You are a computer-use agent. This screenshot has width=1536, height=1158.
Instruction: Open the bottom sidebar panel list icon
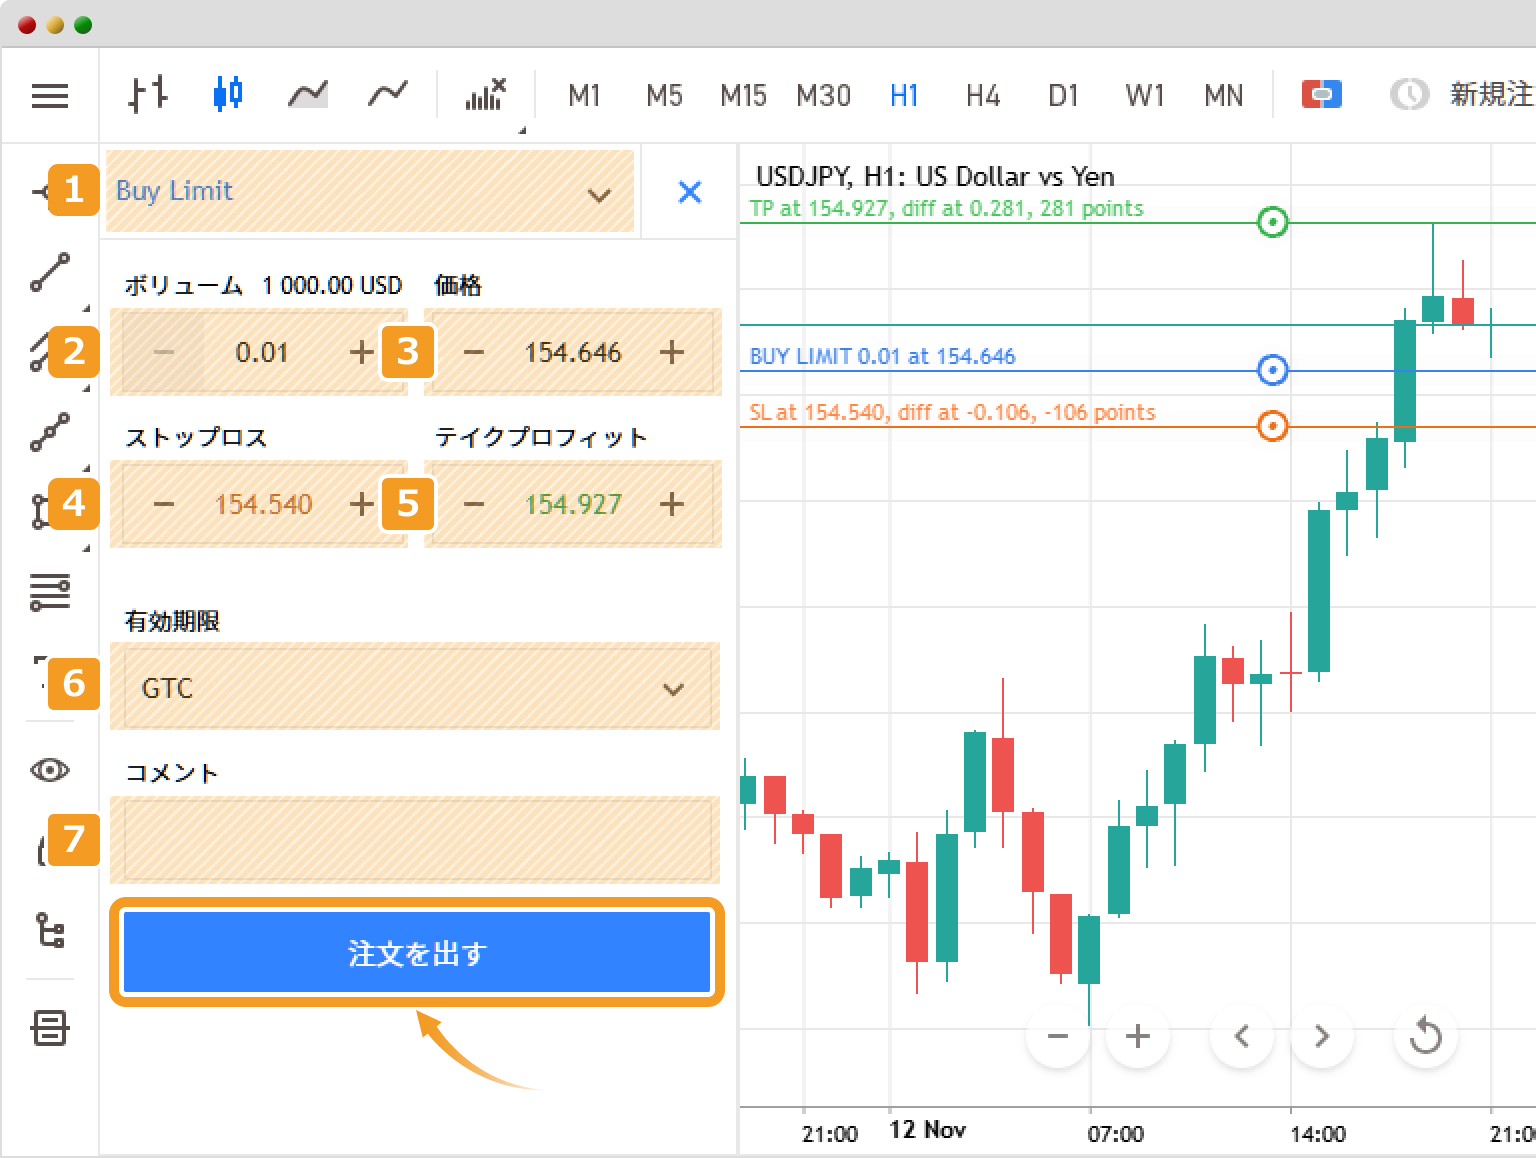pos(50,1028)
